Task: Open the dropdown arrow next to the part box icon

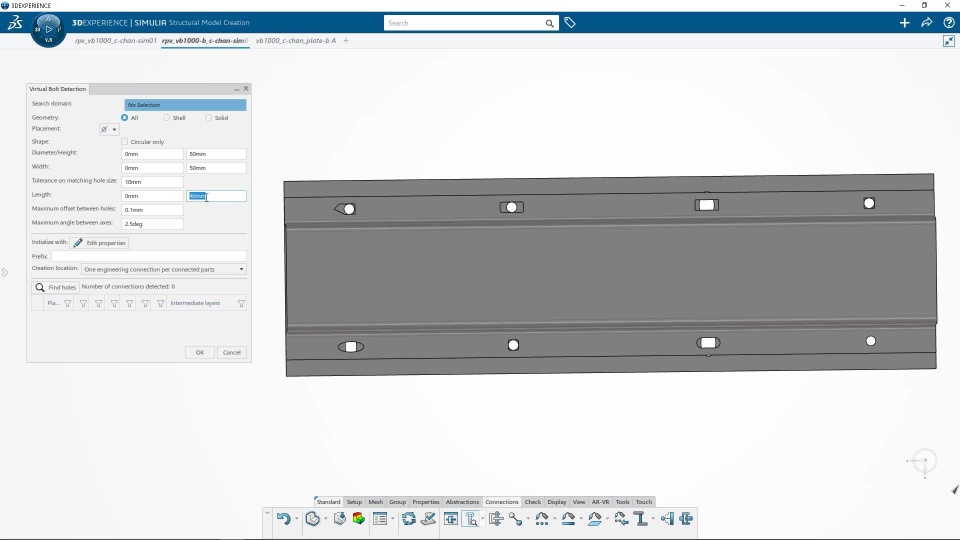Action: (x=325, y=519)
